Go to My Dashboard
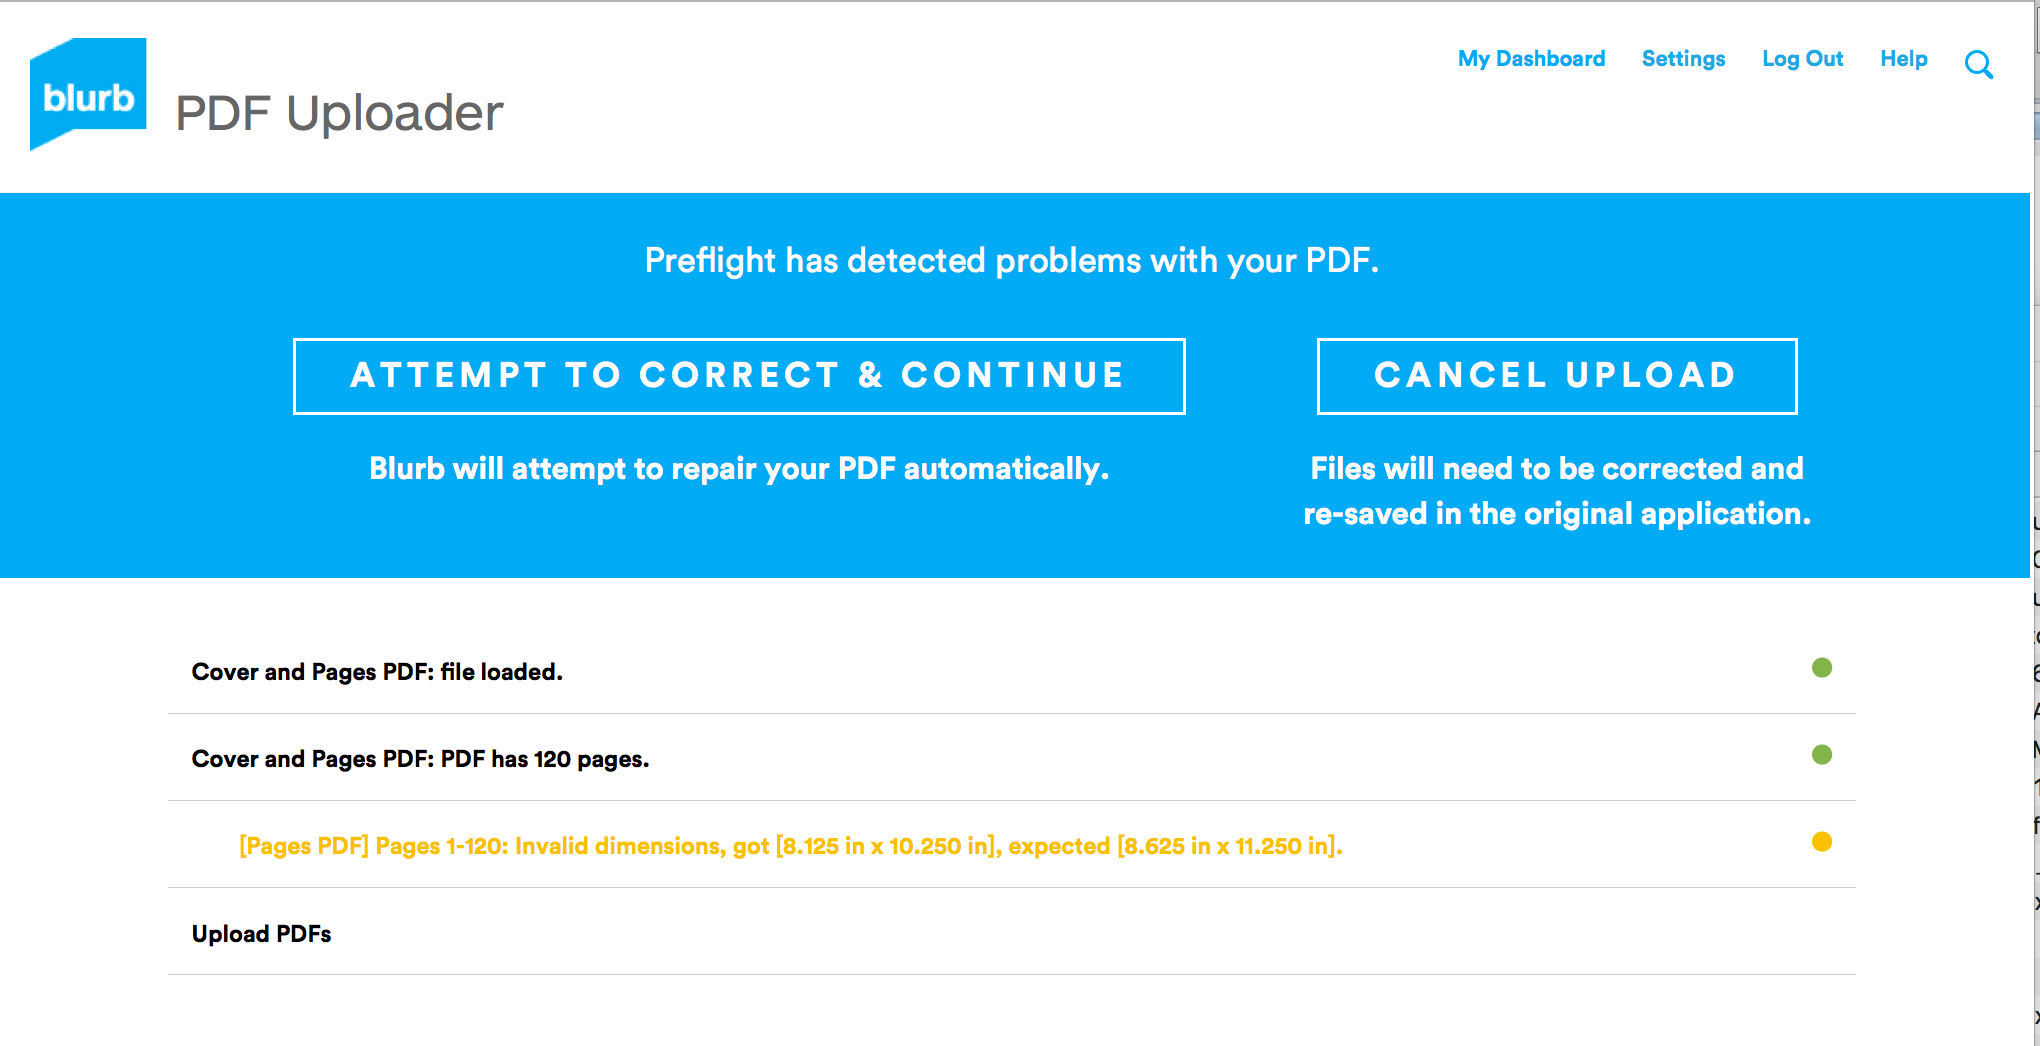 tap(1531, 59)
